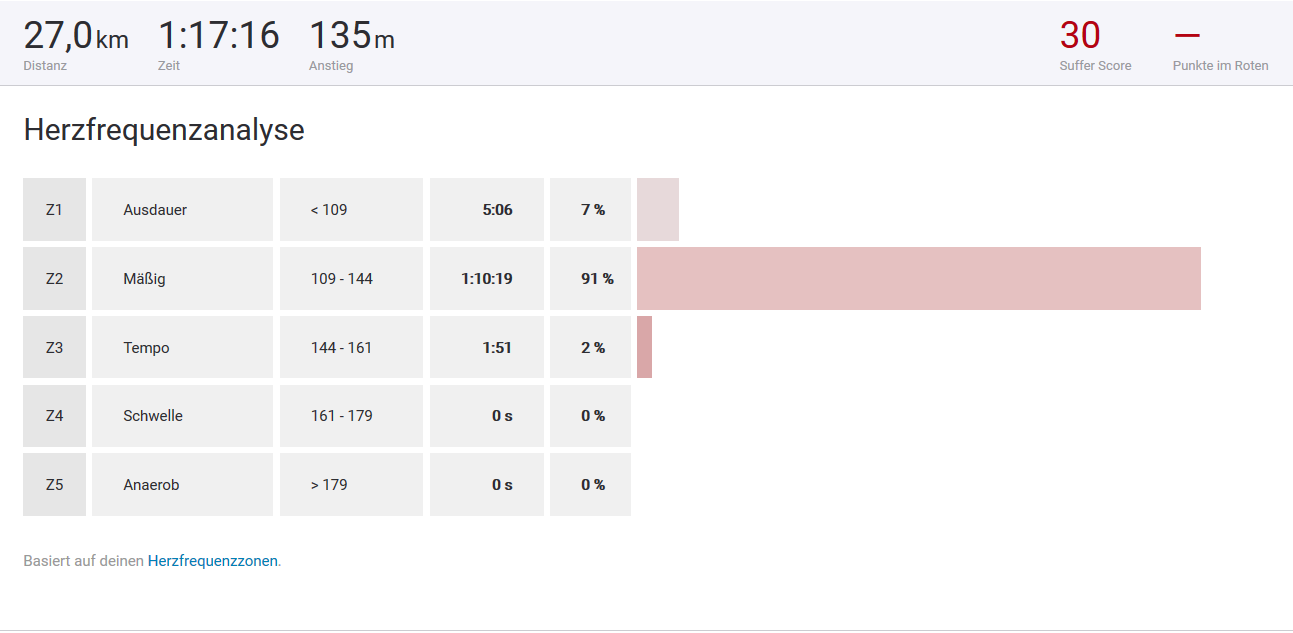Click the Z3 Tempo percentage bar
Viewport: 1293px width, 633px height.
[x=644, y=348]
